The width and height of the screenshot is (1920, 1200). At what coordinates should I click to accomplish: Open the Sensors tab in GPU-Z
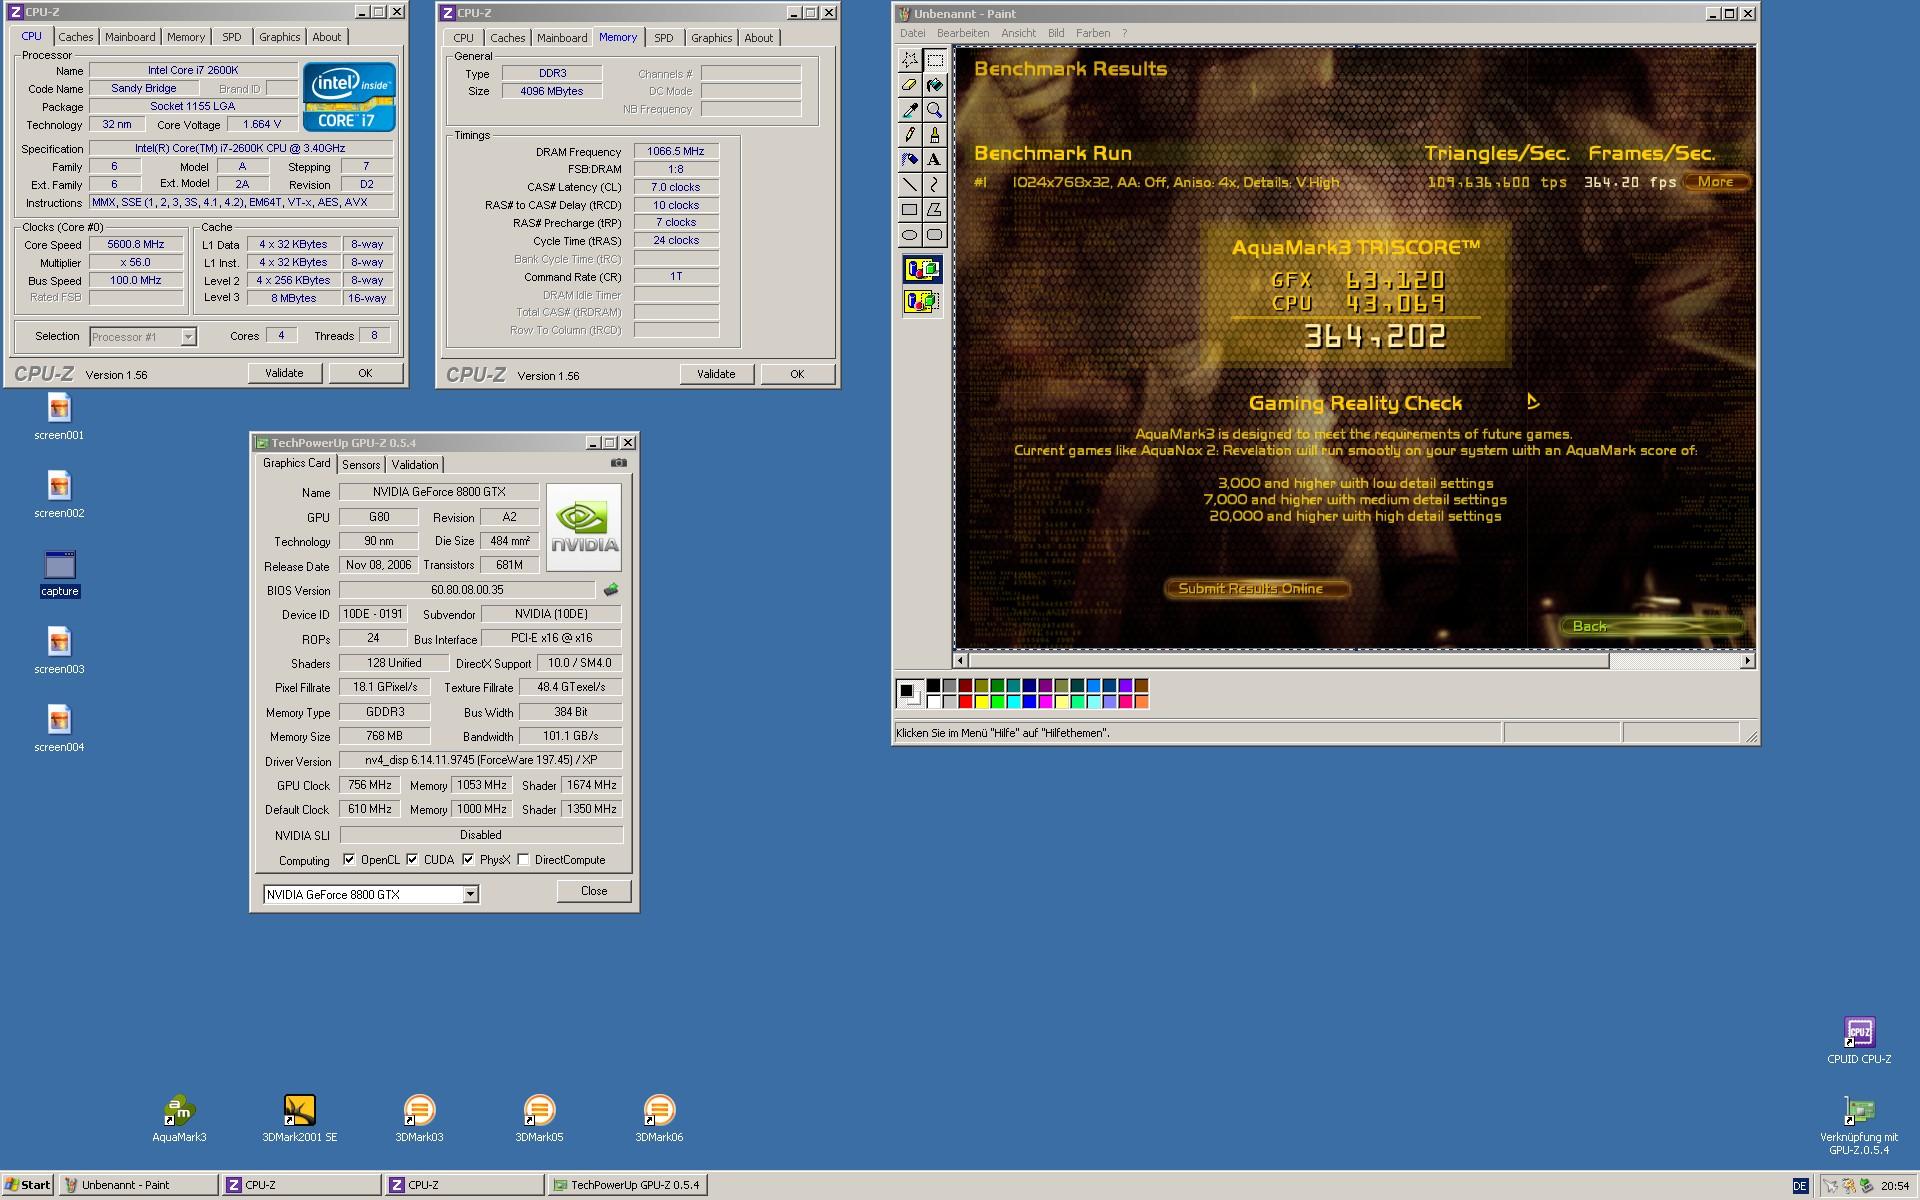click(x=361, y=465)
